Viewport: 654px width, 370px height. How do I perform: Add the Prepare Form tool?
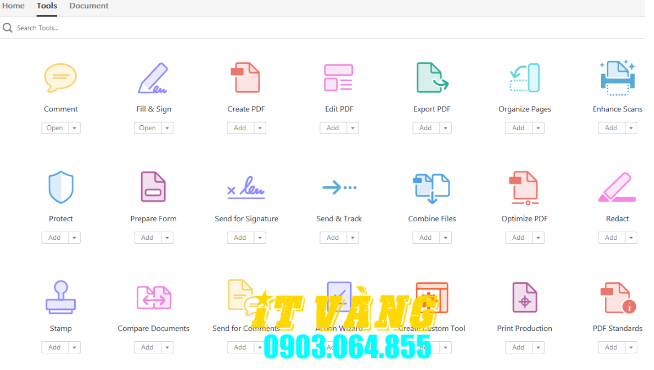[148, 238]
